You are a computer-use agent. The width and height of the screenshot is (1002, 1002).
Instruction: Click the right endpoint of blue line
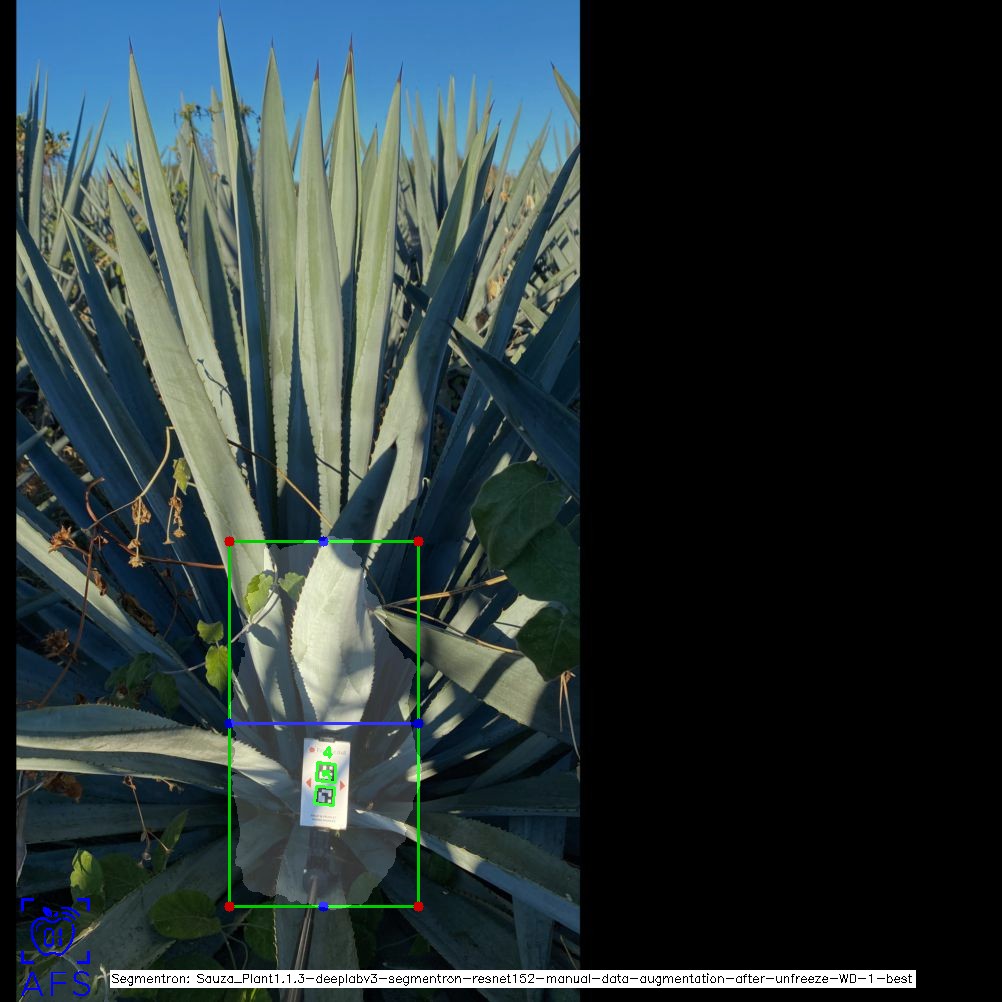pyautogui.click(x=418, y=723)
